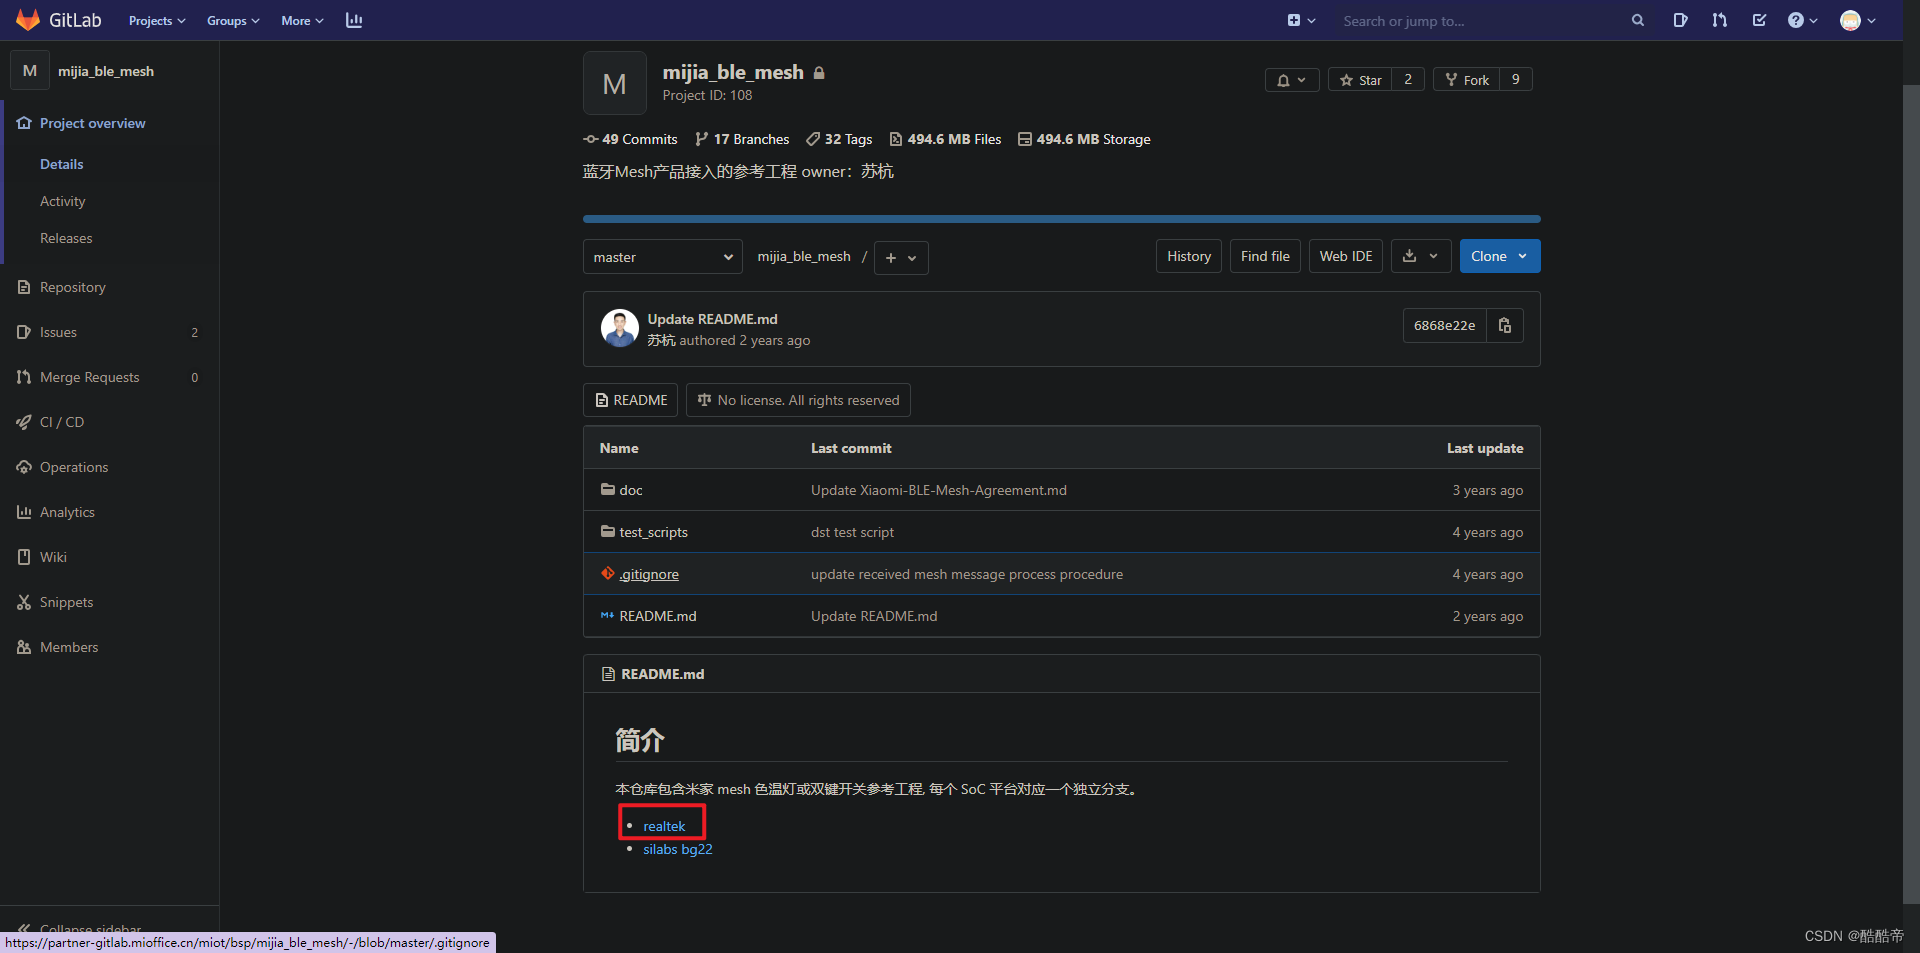Image resolution: width=1920 pixels, height=953 pixels.
Task: Click the search magnifier icon
Action: click(1638, 20)
